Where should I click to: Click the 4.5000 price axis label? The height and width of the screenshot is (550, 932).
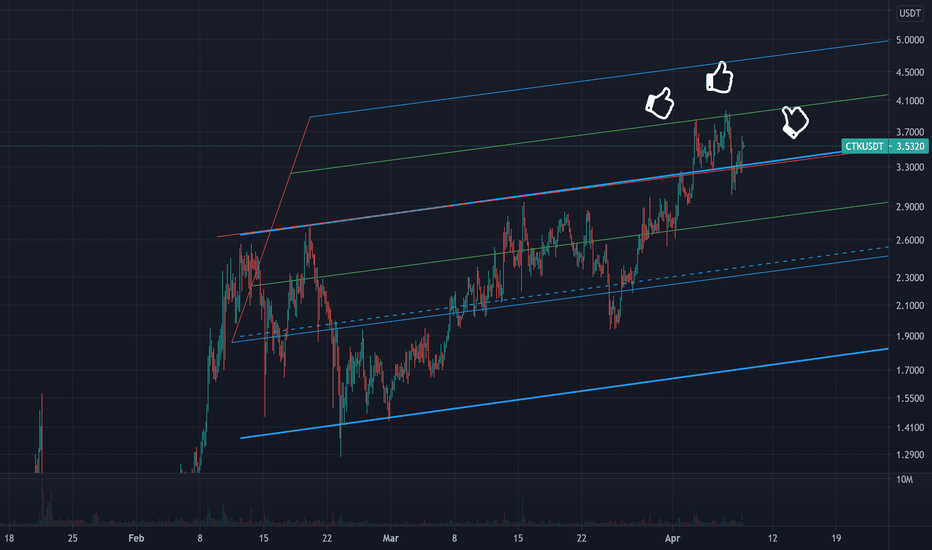pos(910,72)
